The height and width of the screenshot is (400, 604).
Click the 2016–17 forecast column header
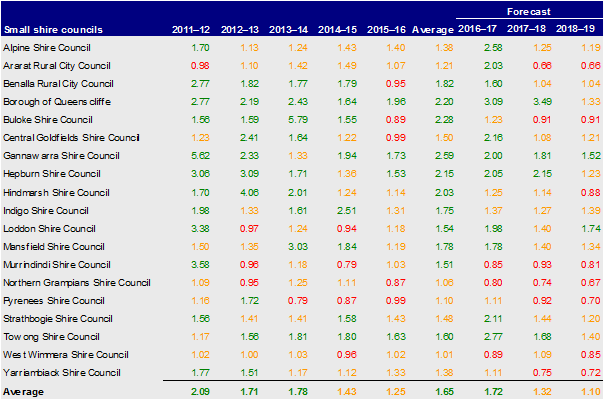tap(477, 29)
